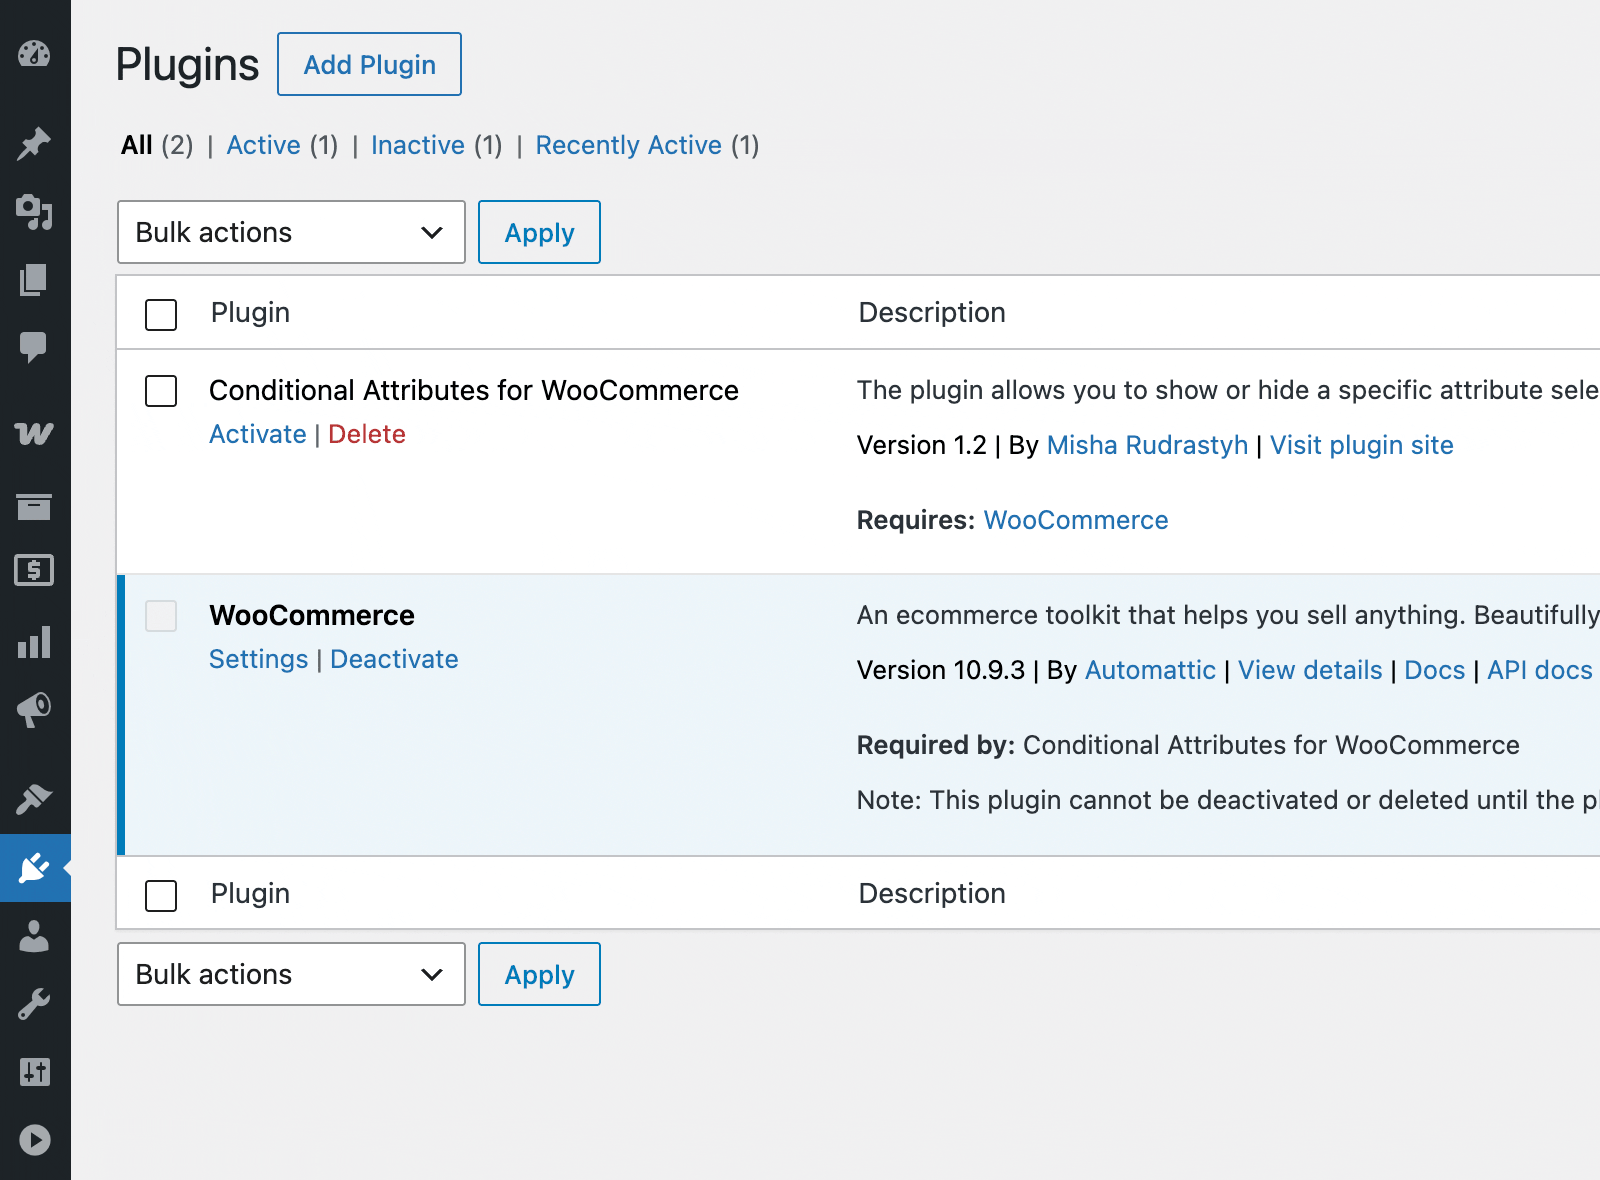
Task: Click the Version 1.2 text
Action: coord(922,445)
